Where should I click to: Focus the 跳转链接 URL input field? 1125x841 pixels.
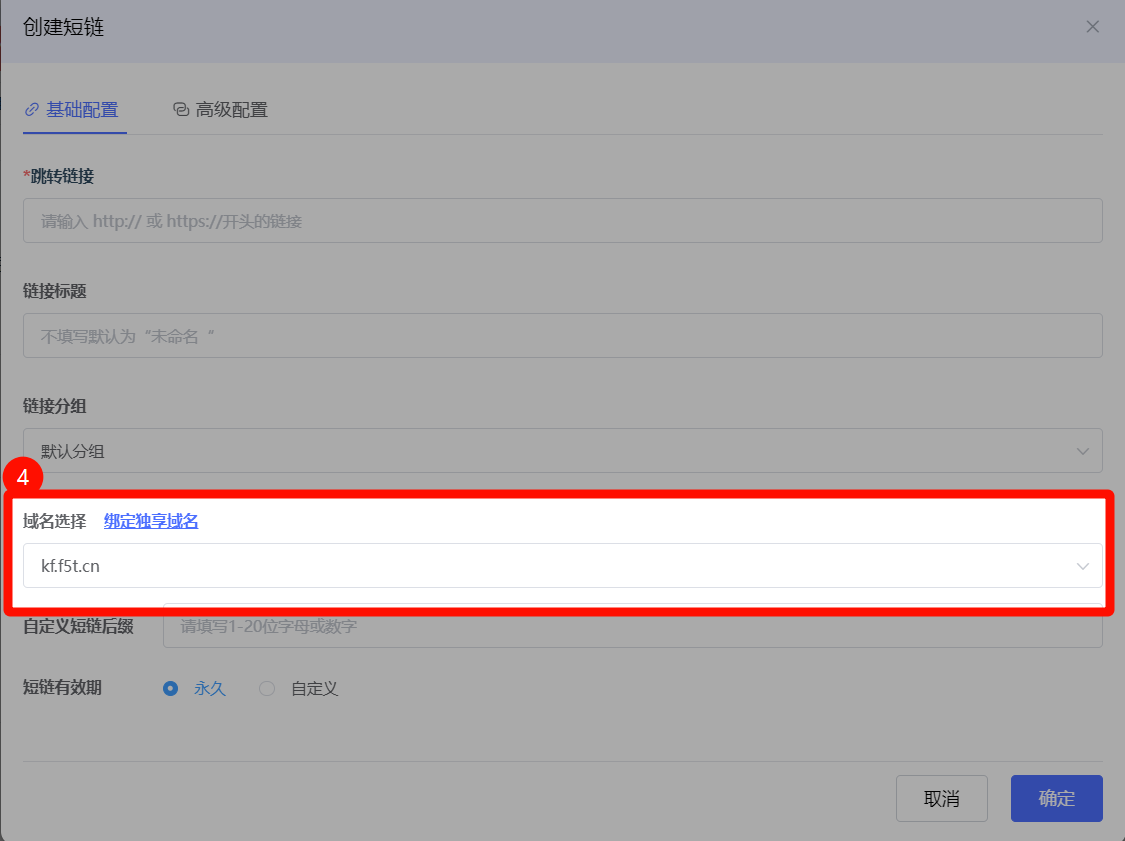(562, 221)
